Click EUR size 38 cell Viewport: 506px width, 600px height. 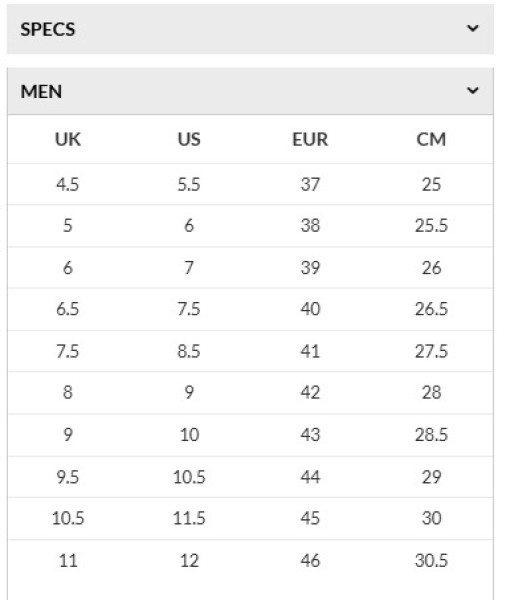(x=310, y=225)
